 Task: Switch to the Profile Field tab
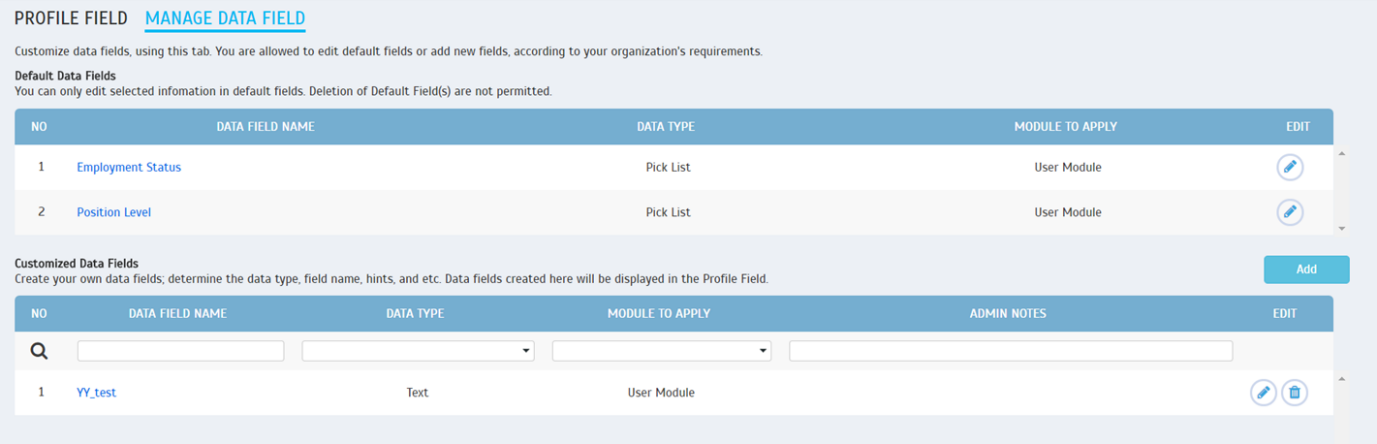pos(71,18)
